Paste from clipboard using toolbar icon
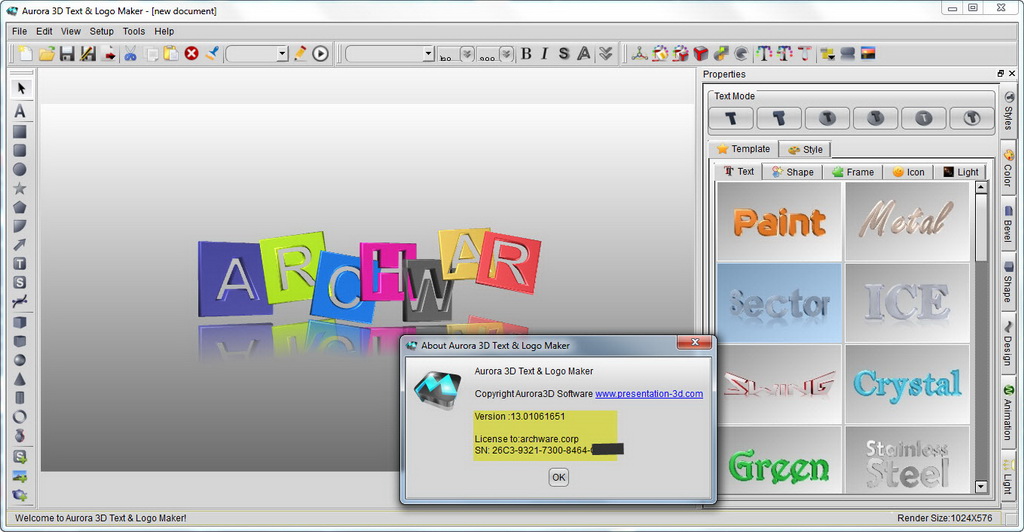 pyautogui.click(x=171, y=54)
